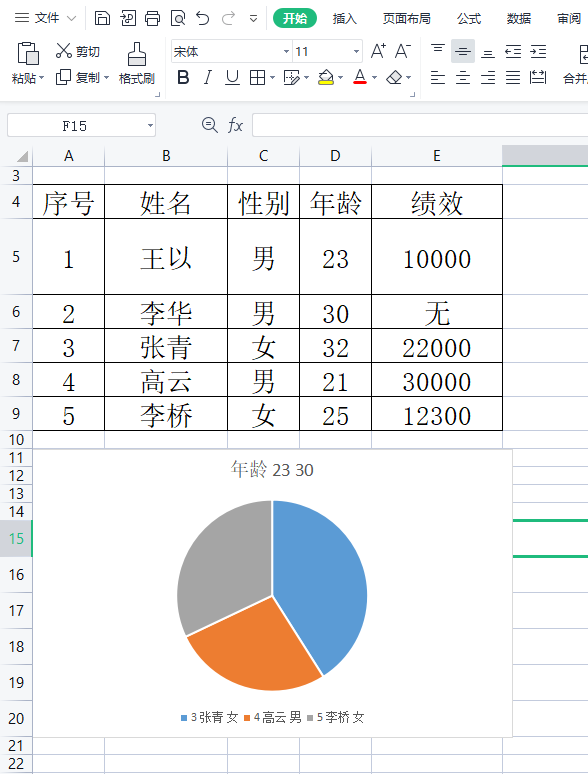The image size is (588, 774).
Task: Click the Redo arrow
Action: (x=228, y=18)
